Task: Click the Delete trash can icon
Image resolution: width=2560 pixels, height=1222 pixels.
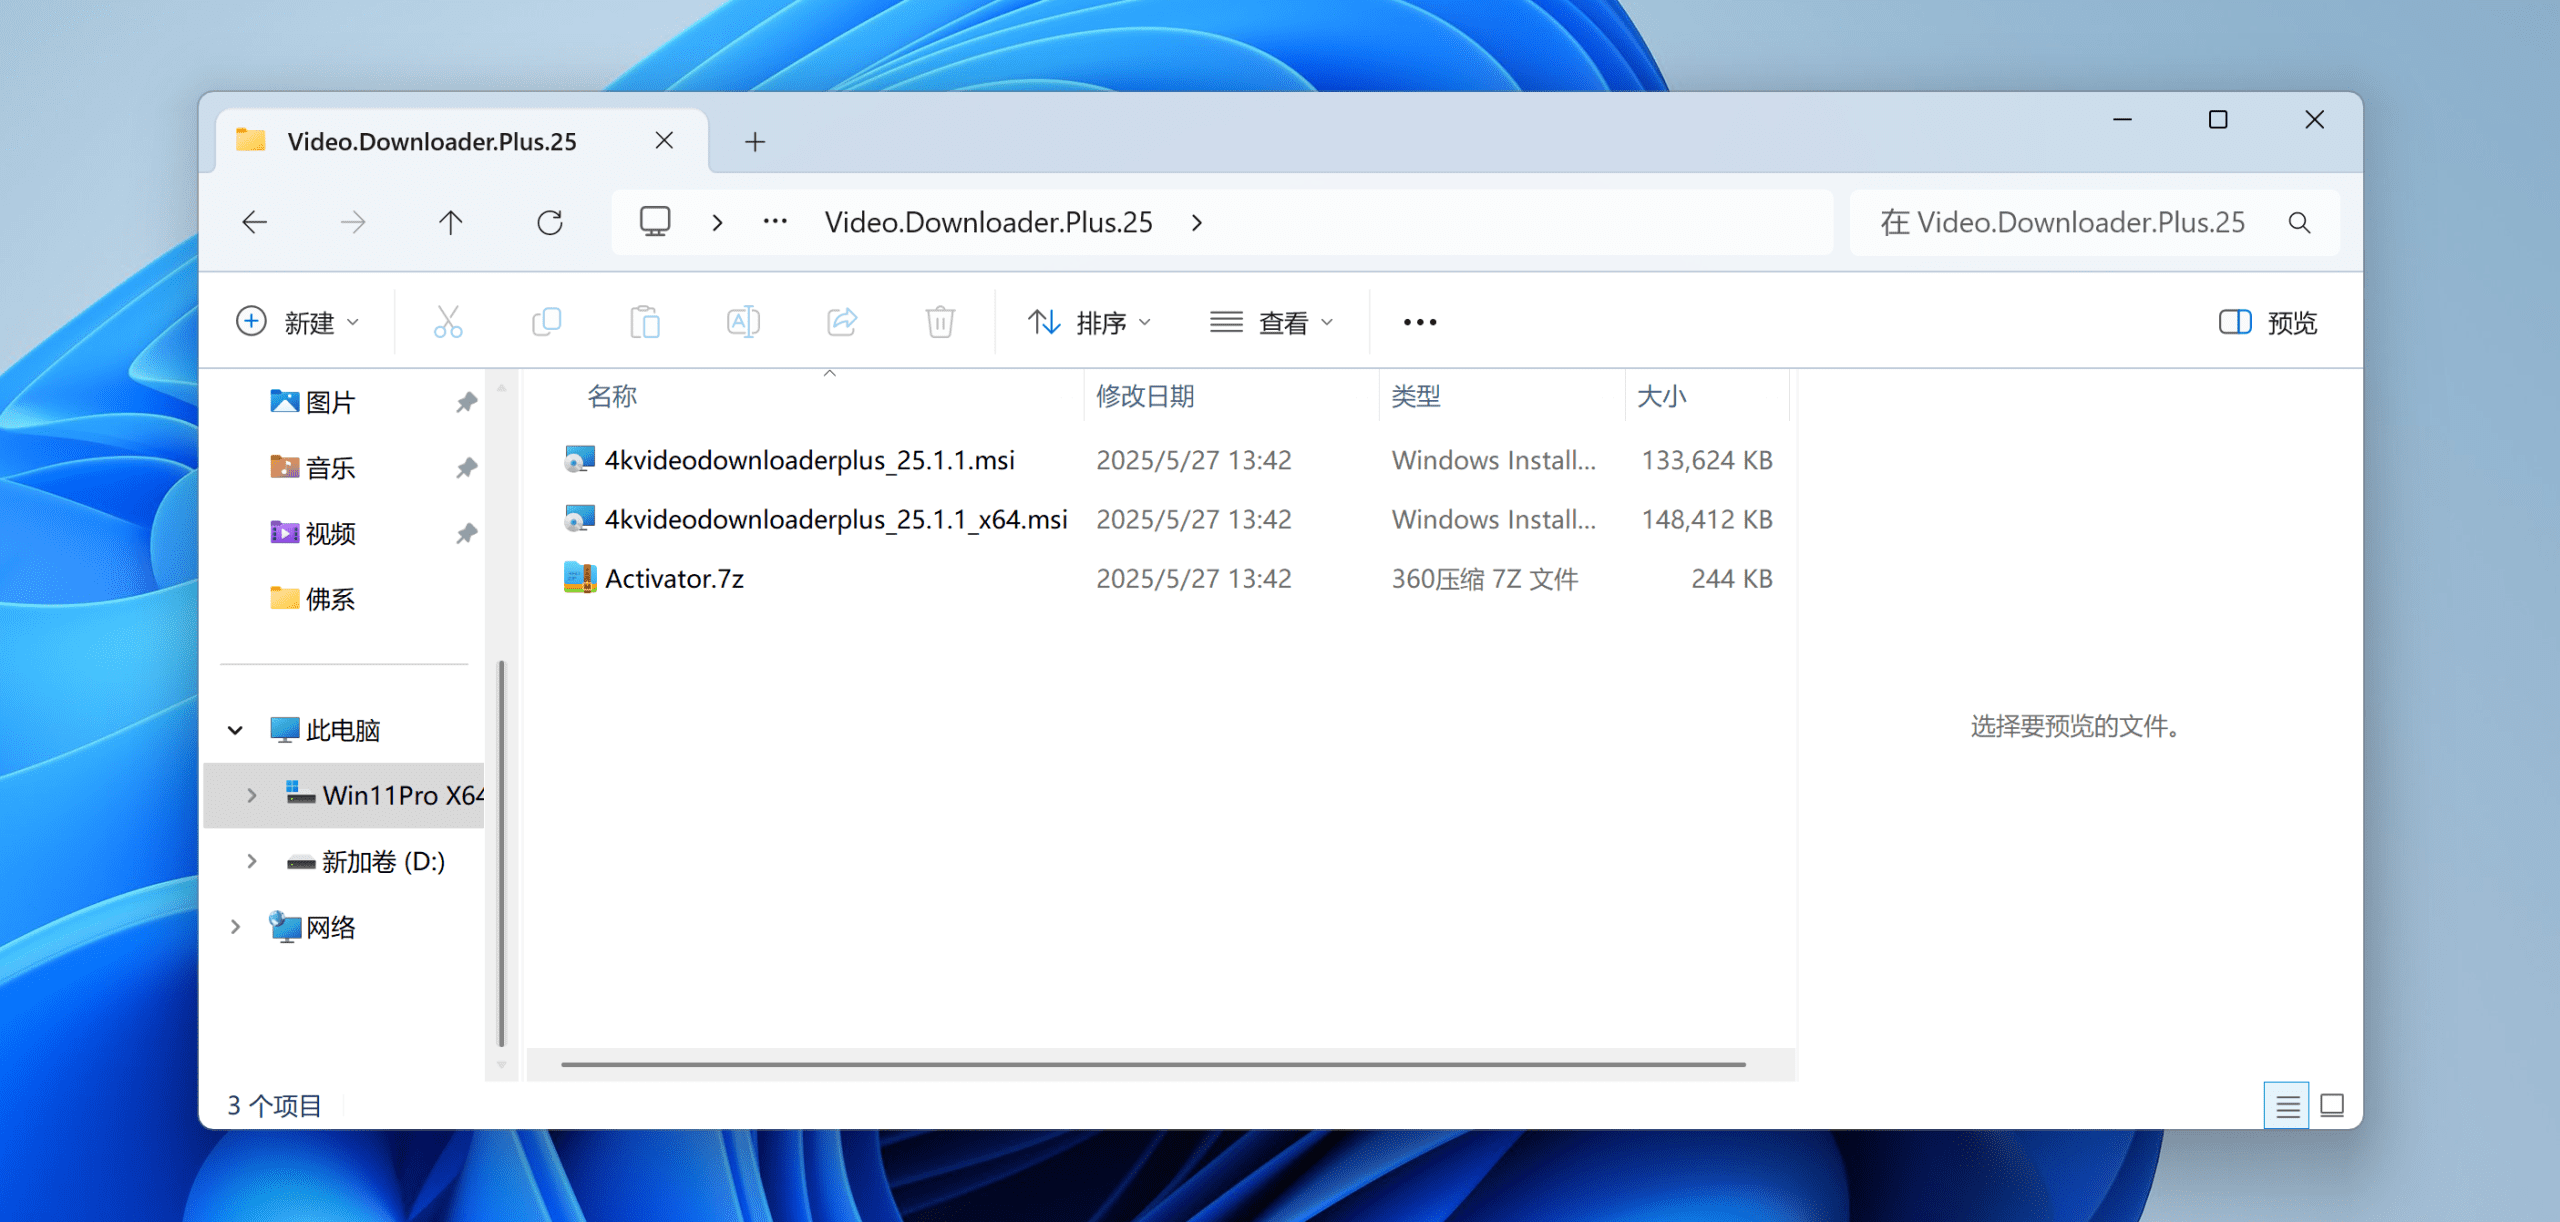Action: click(940, 322)
